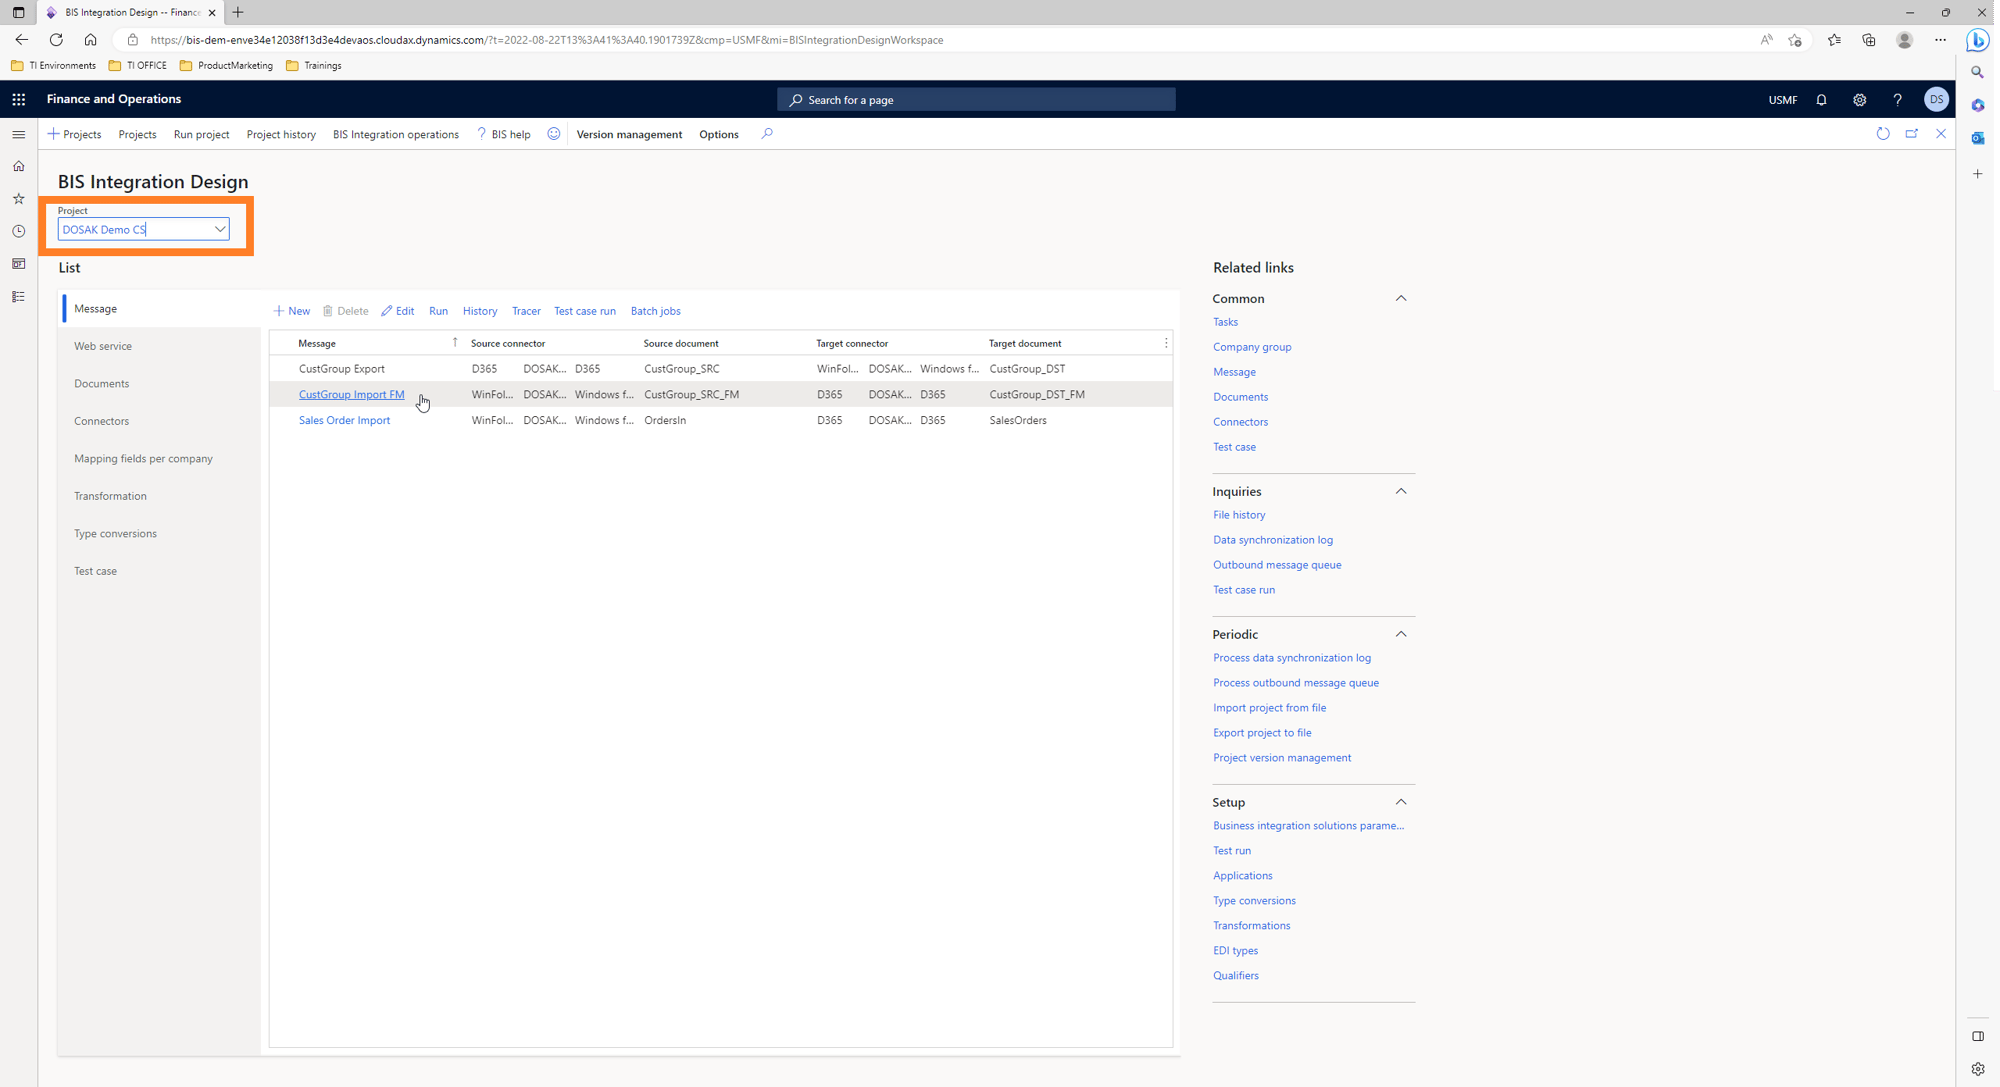Select the Home icon in left navigation
Screen dimensions: 2000x1087
(x=18, y=166)
